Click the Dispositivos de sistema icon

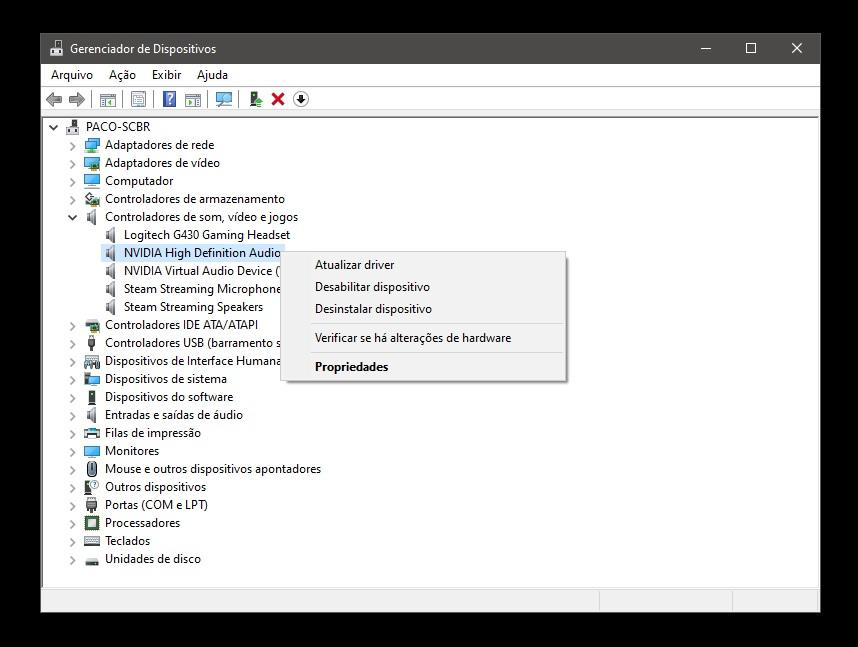[92, 379]
